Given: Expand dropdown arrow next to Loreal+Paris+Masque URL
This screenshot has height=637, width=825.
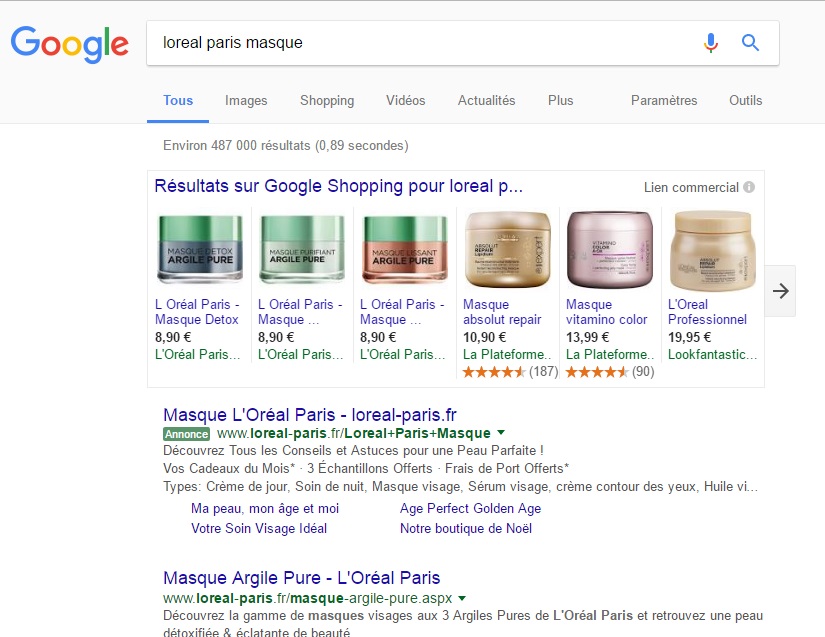Looking at the screenshot, I should 501,433.
